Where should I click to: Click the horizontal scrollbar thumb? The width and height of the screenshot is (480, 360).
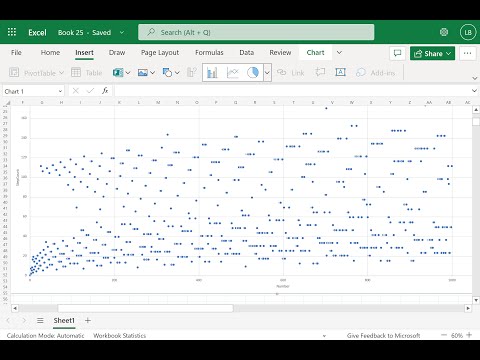coord(145,308)
